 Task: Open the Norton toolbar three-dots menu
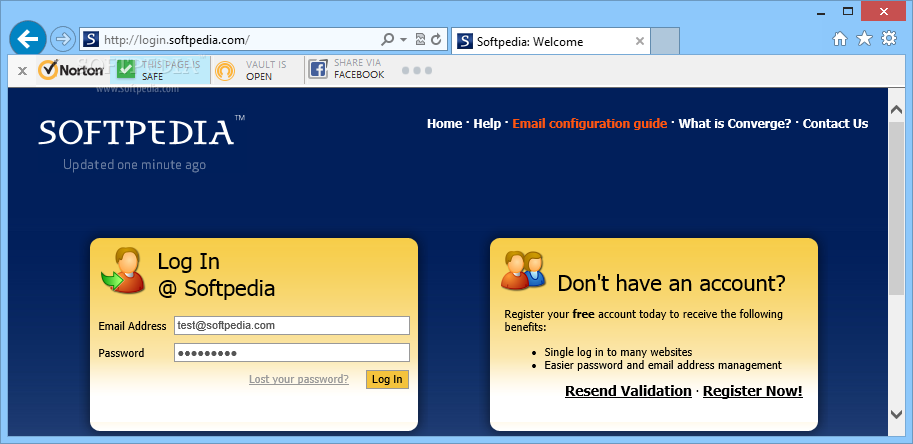pos(417,70)
